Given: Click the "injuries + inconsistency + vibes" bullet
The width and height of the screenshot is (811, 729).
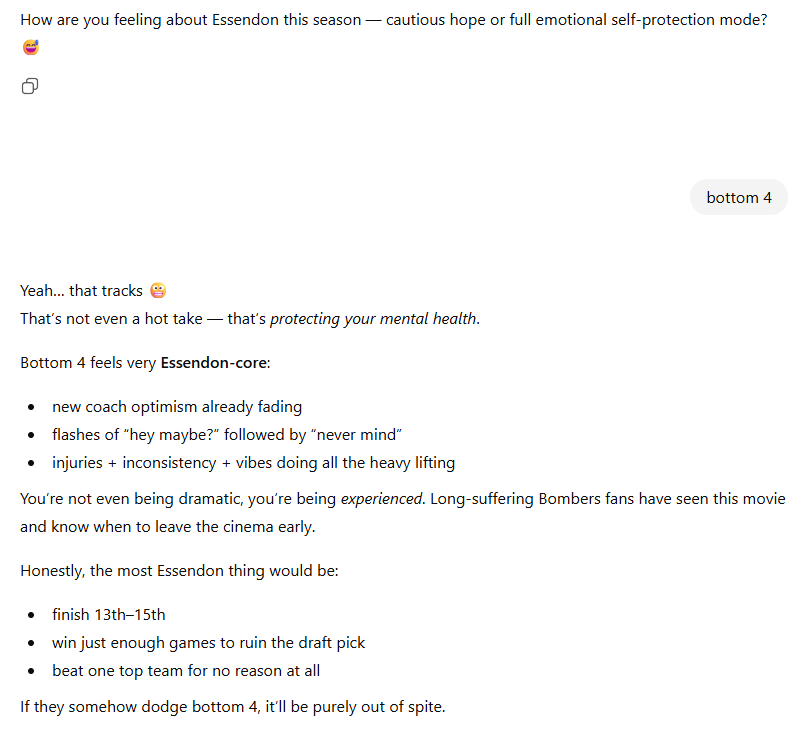Looking at the screenshot, I should [x=253, y=463].
